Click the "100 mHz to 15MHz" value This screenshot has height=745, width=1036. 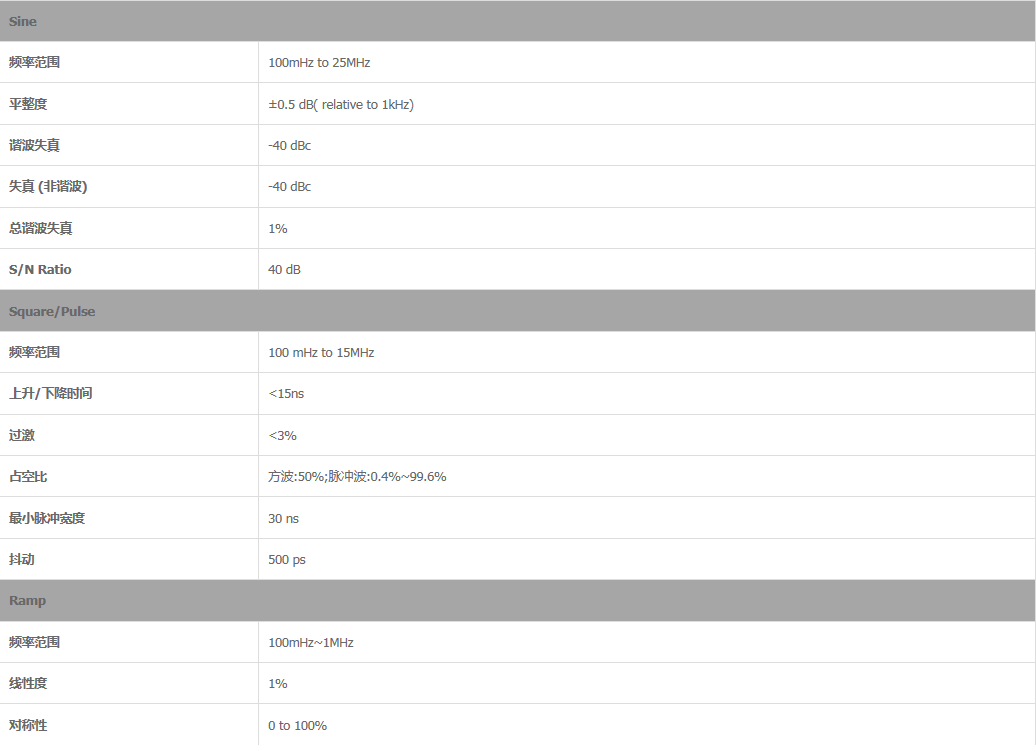tap(321, 353)
